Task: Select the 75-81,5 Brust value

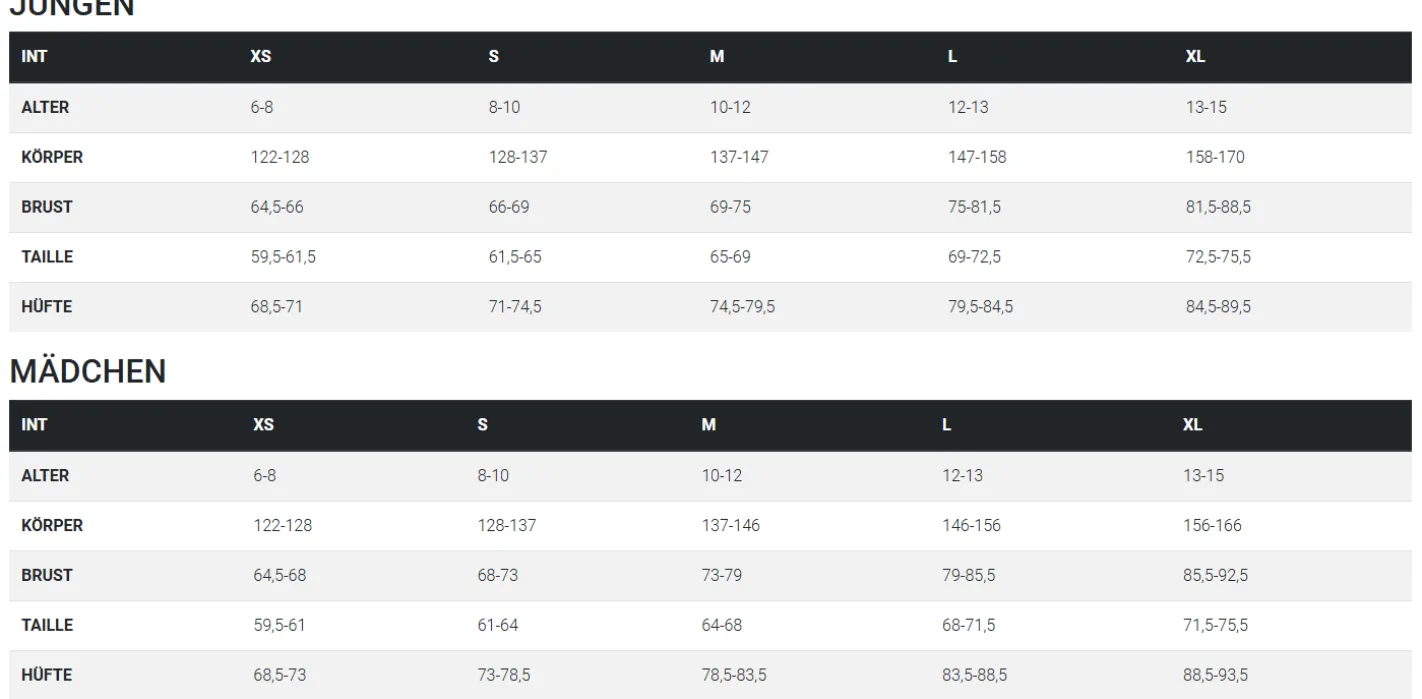Action: [x=974, y=207]
